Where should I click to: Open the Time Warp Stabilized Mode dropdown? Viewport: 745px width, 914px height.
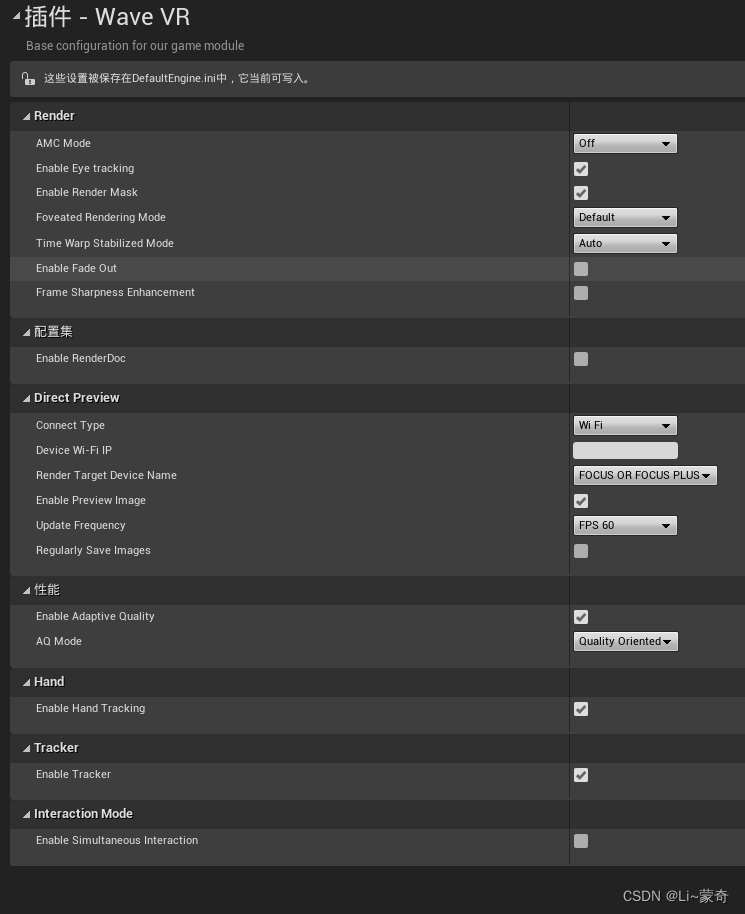click(625, 243)
